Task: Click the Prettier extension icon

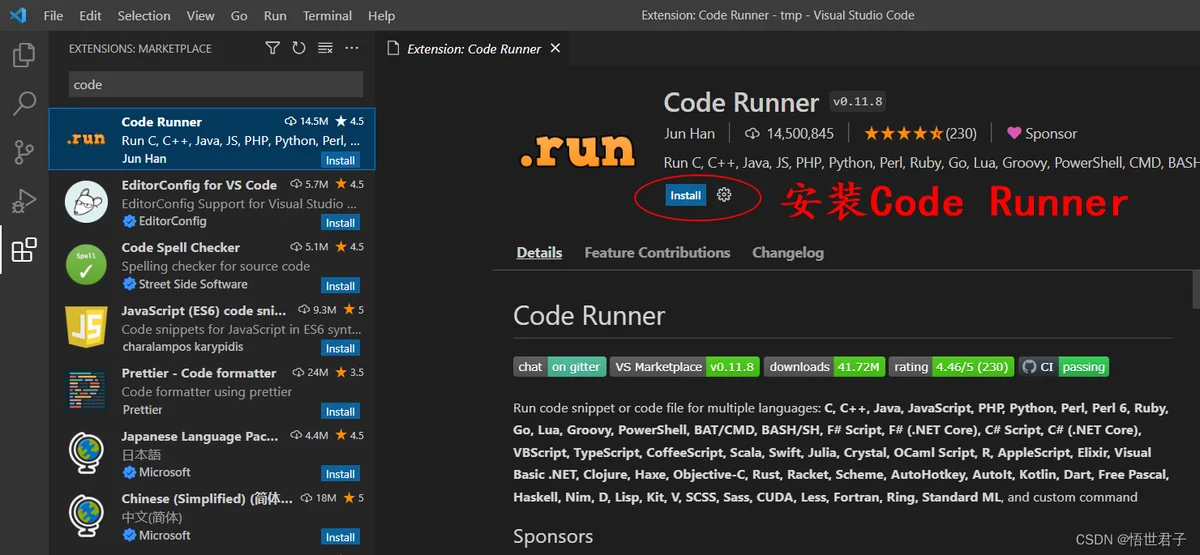Action: tap(86, 390)
